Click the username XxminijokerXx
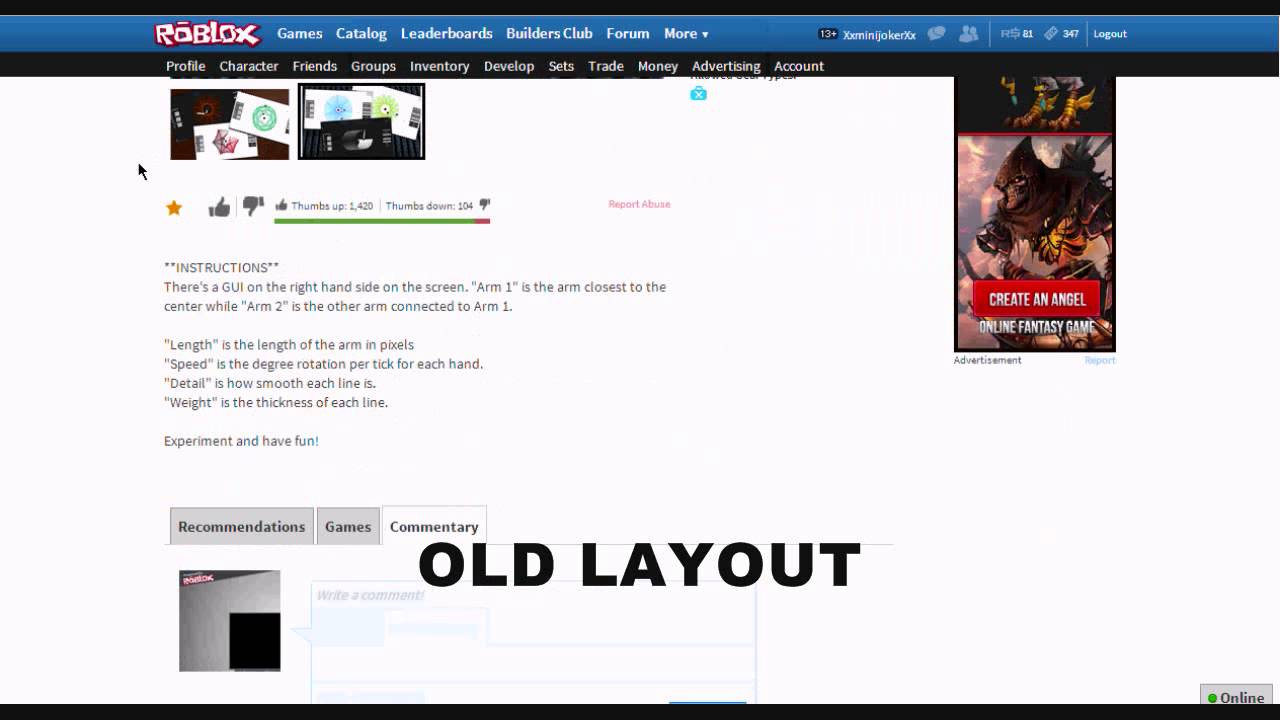 click(x=879, y=35)
